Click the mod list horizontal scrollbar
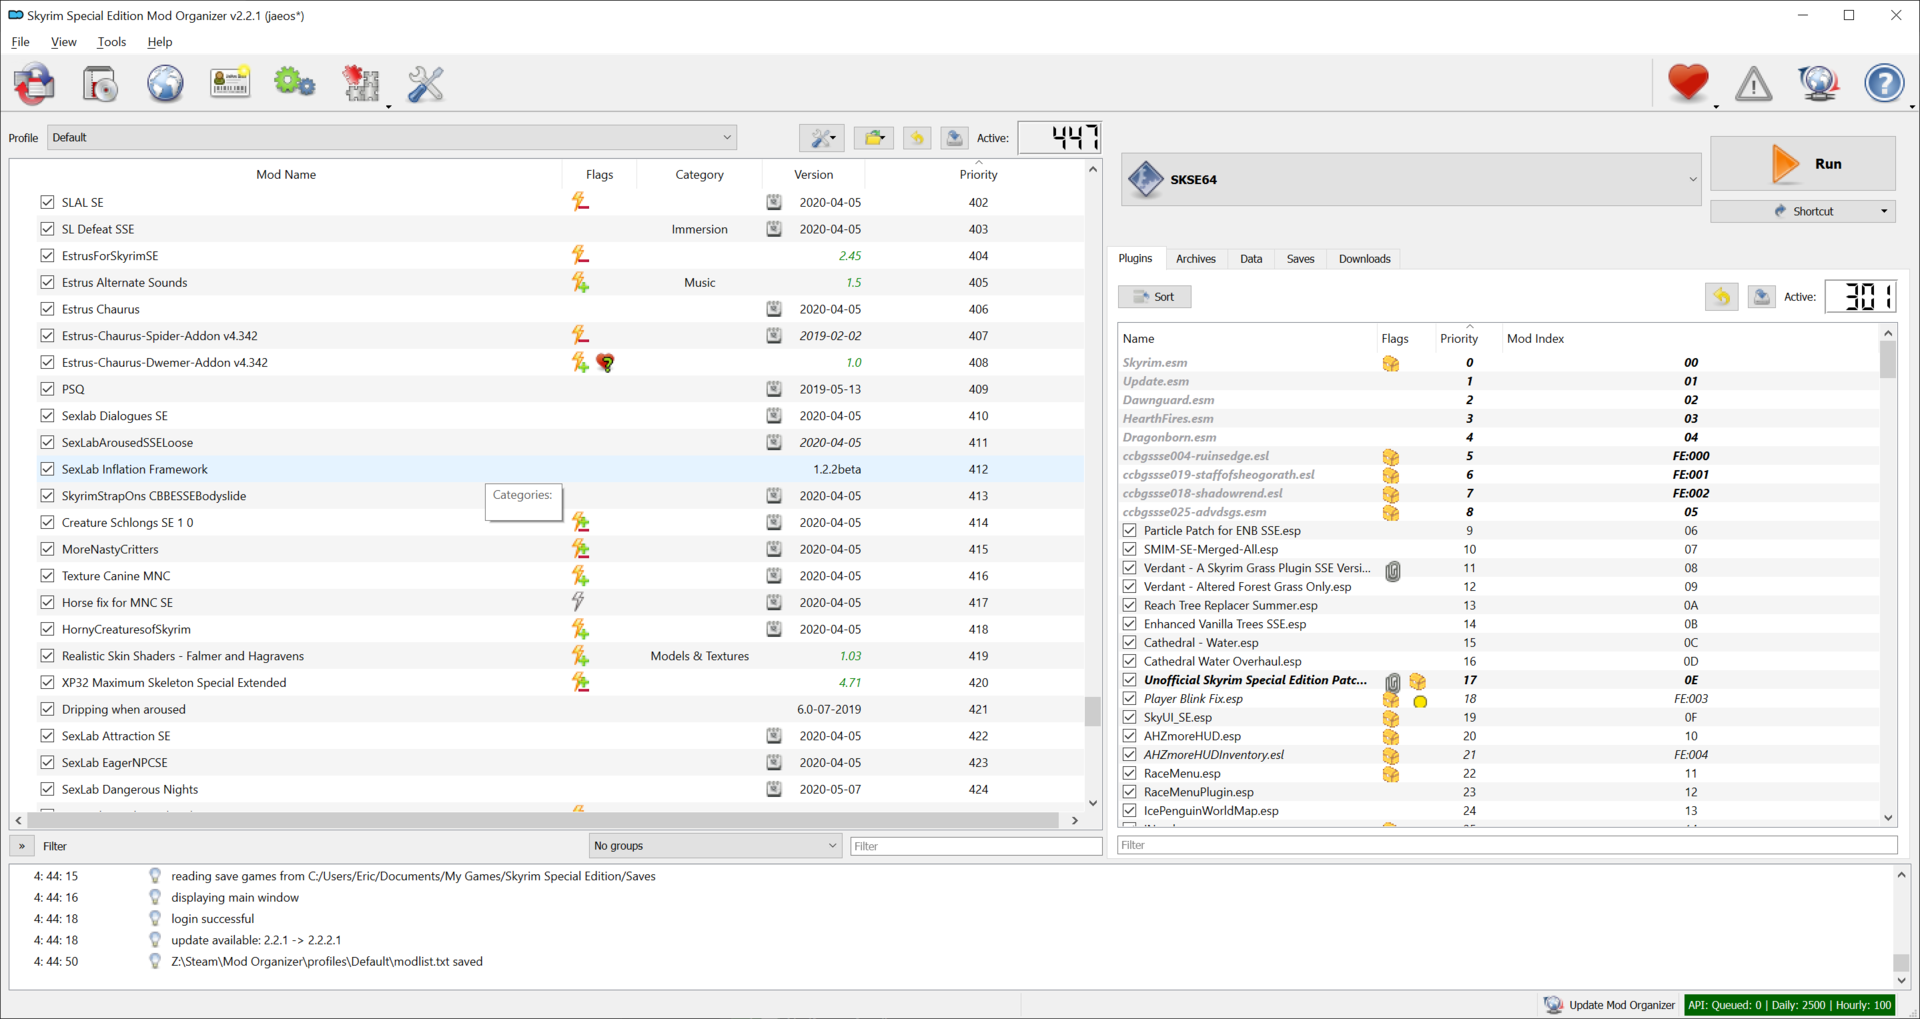Image resolution: width=1920 pixels, height=1019 pixels. point(543,820)
